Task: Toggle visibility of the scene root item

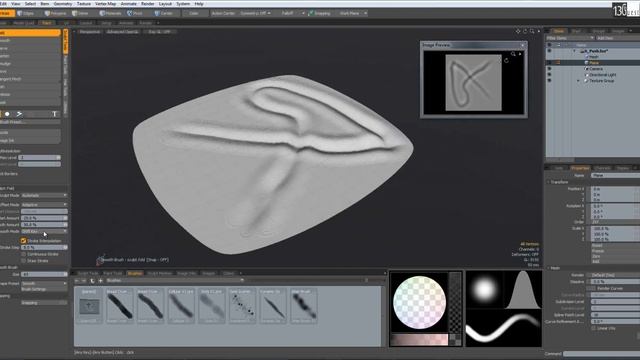Action: coord(549,51)
